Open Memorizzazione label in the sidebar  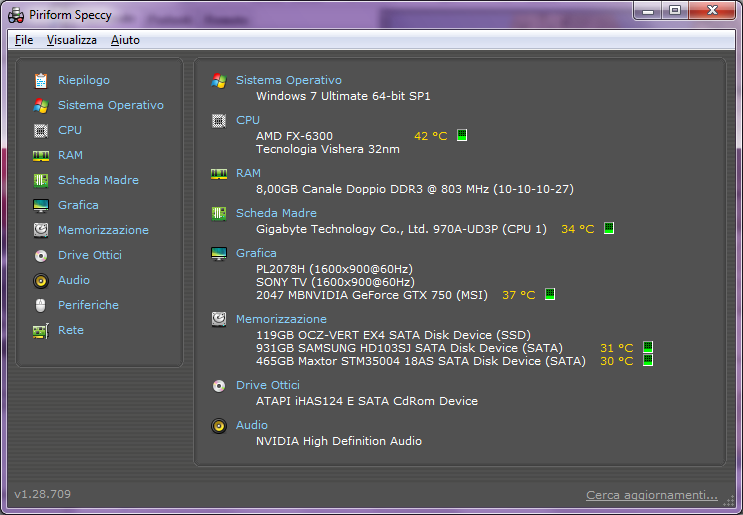tap(103, 230)
